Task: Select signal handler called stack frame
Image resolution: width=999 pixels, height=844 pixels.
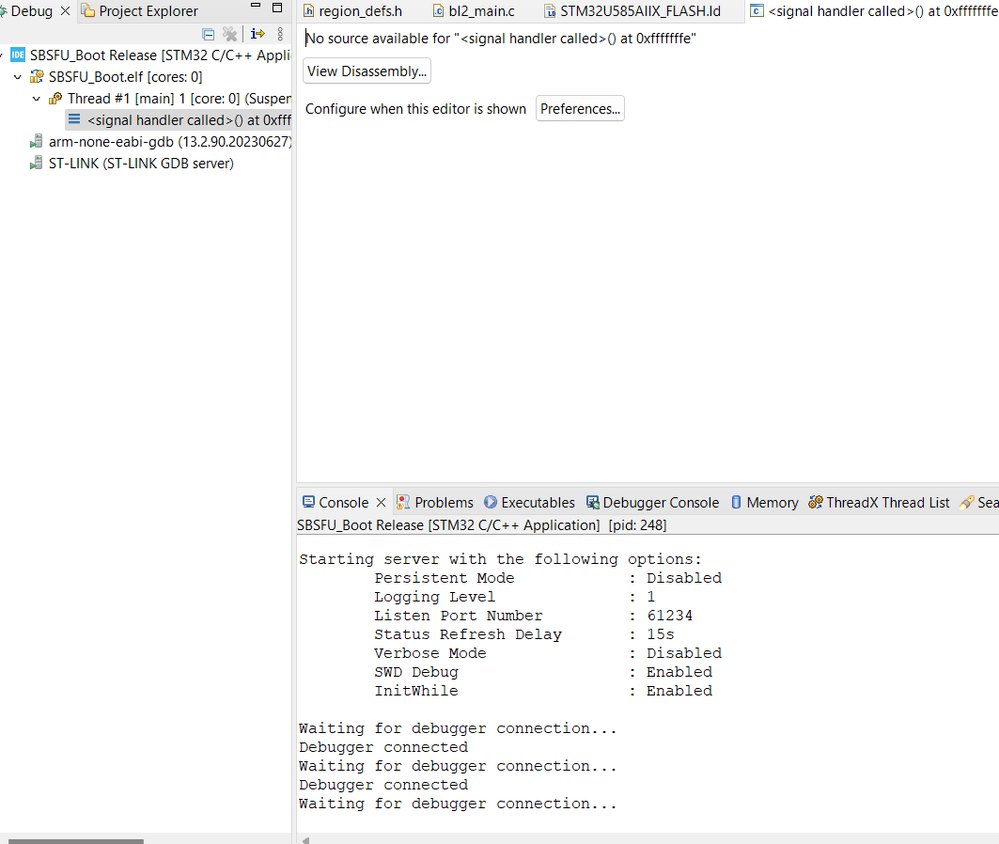Action: click(178, 120)
